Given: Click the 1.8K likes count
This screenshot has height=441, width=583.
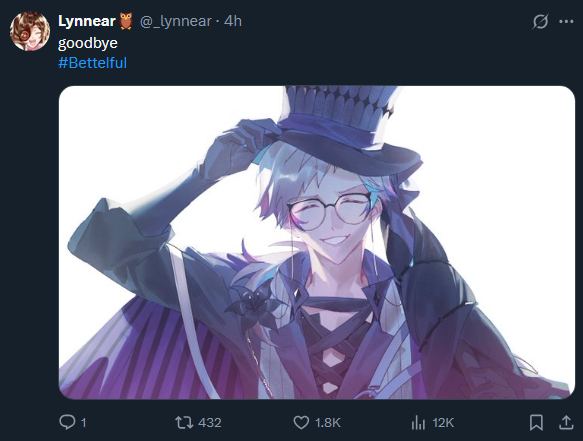Looking at the screenshot, I should coord(328,422).
